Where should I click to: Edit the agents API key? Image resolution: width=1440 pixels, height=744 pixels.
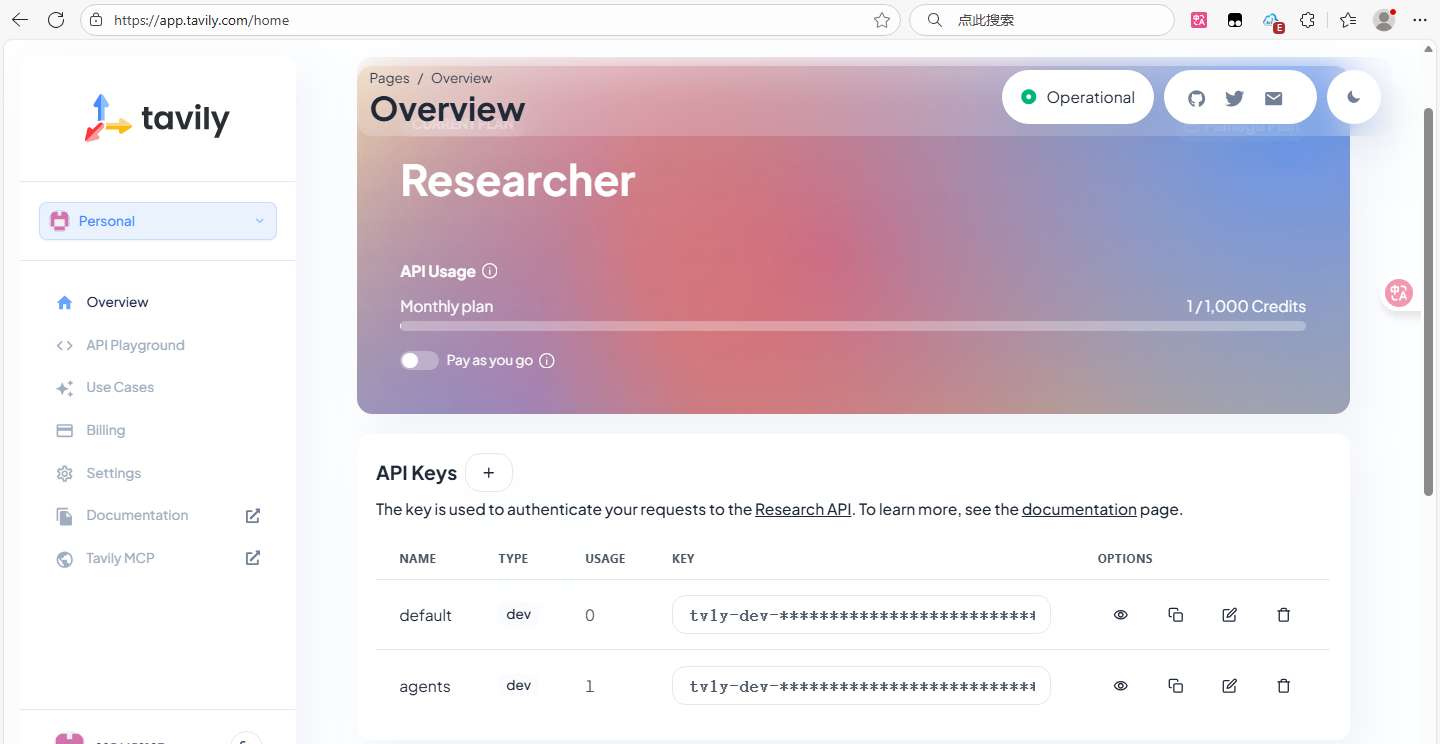pos(1230,686)
